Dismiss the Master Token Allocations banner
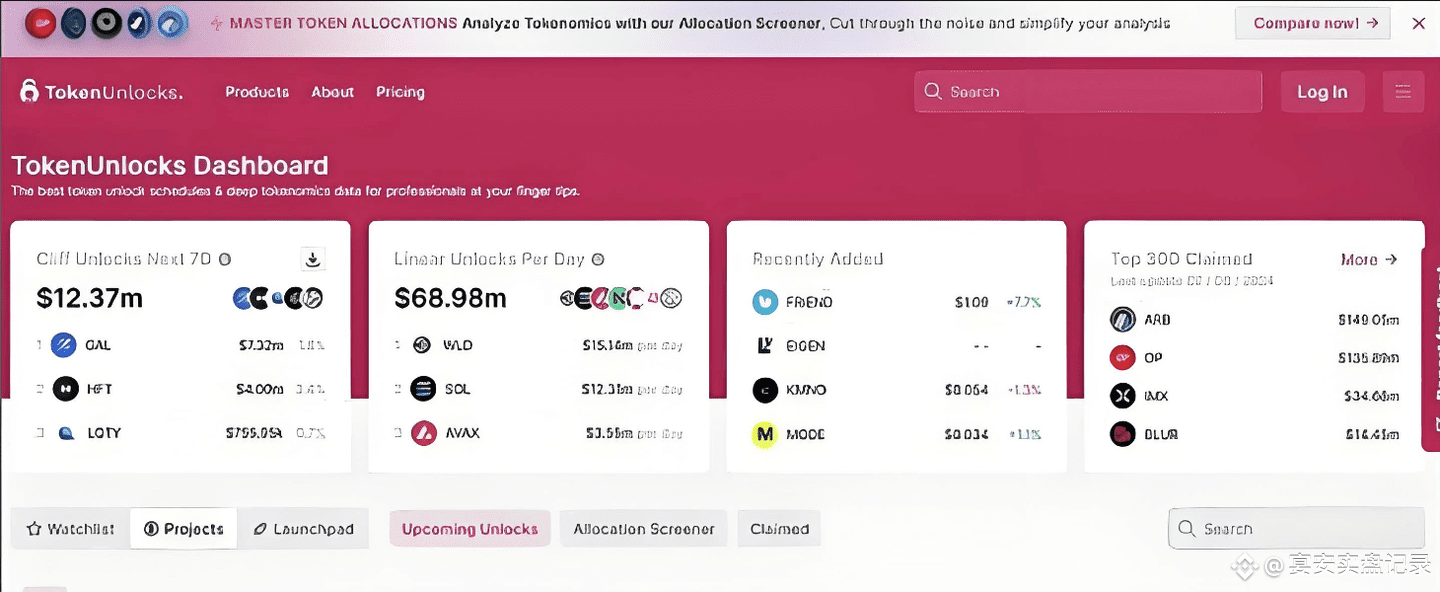 (1418, 23)
